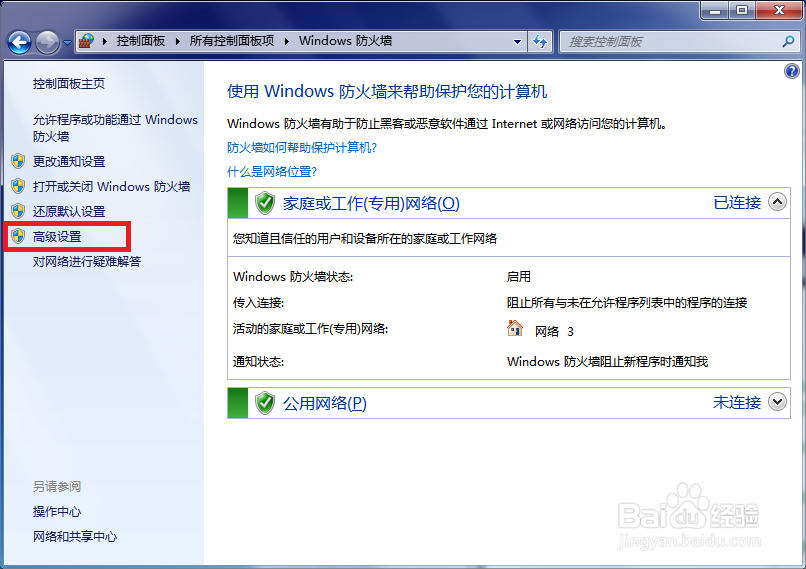Select Windows 防火墙 breadcrumb segment

pyautogui.click(x=345, y=41)
